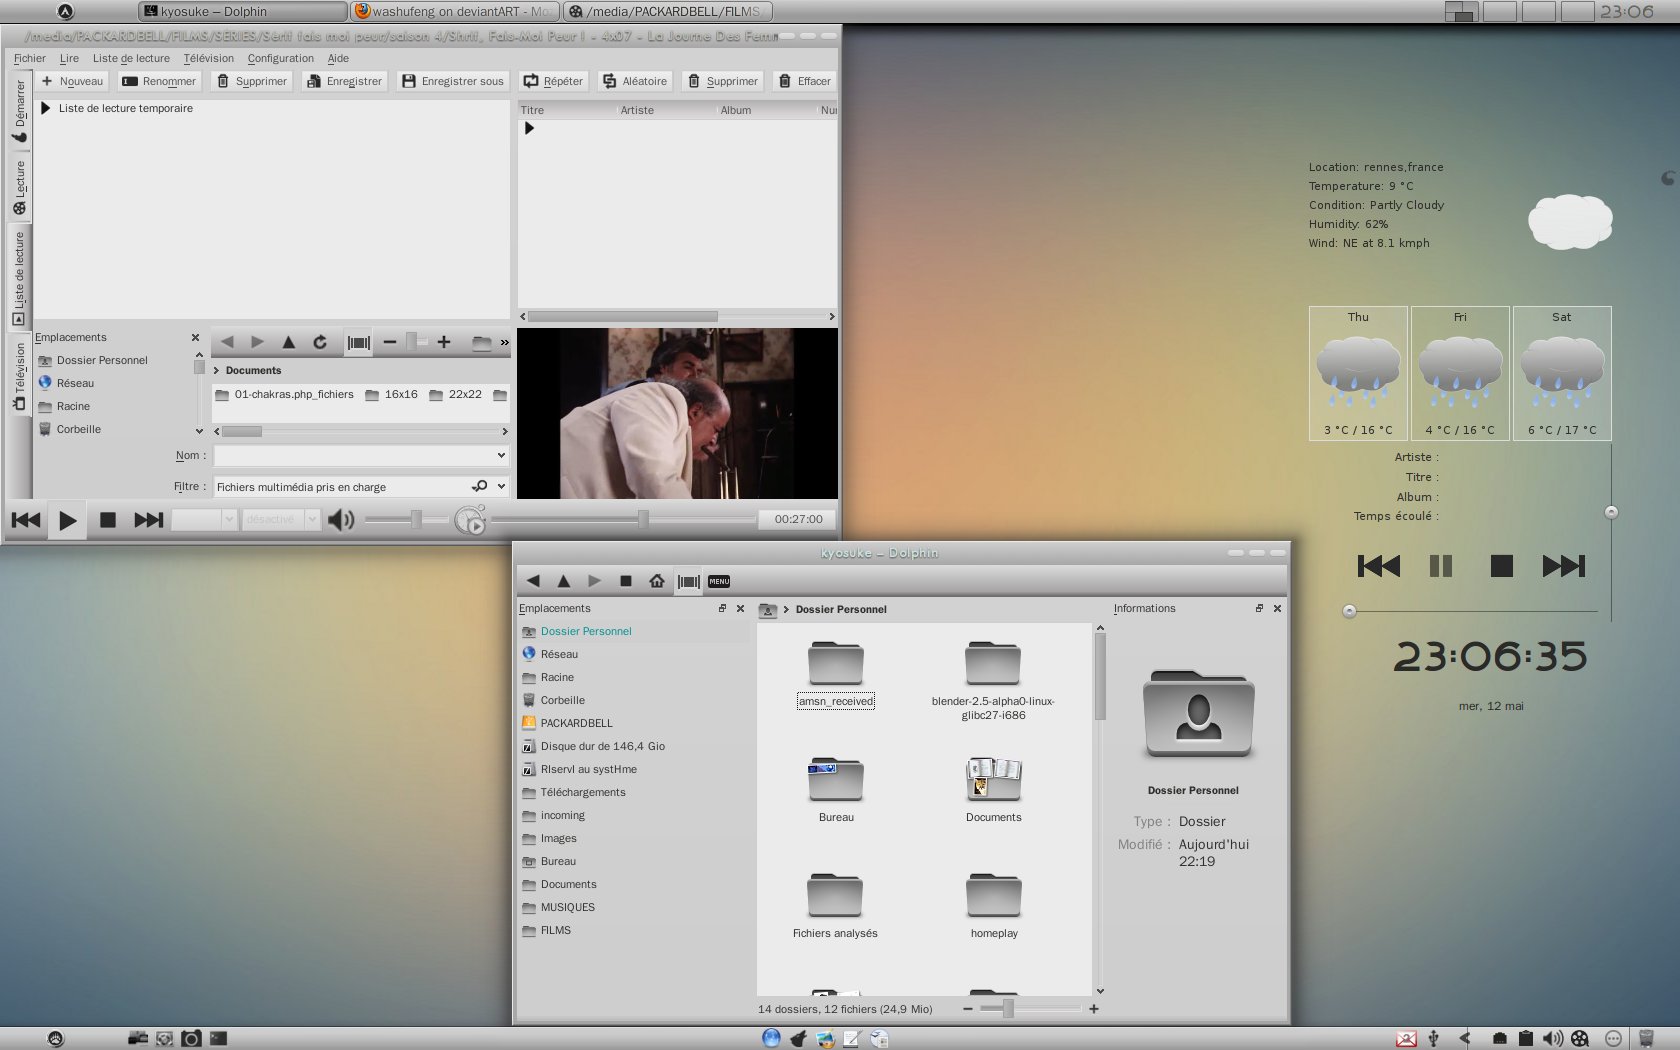Open the désactivé dropdown in the player bar
1680x1050 pixels.
tap(280, 519)
